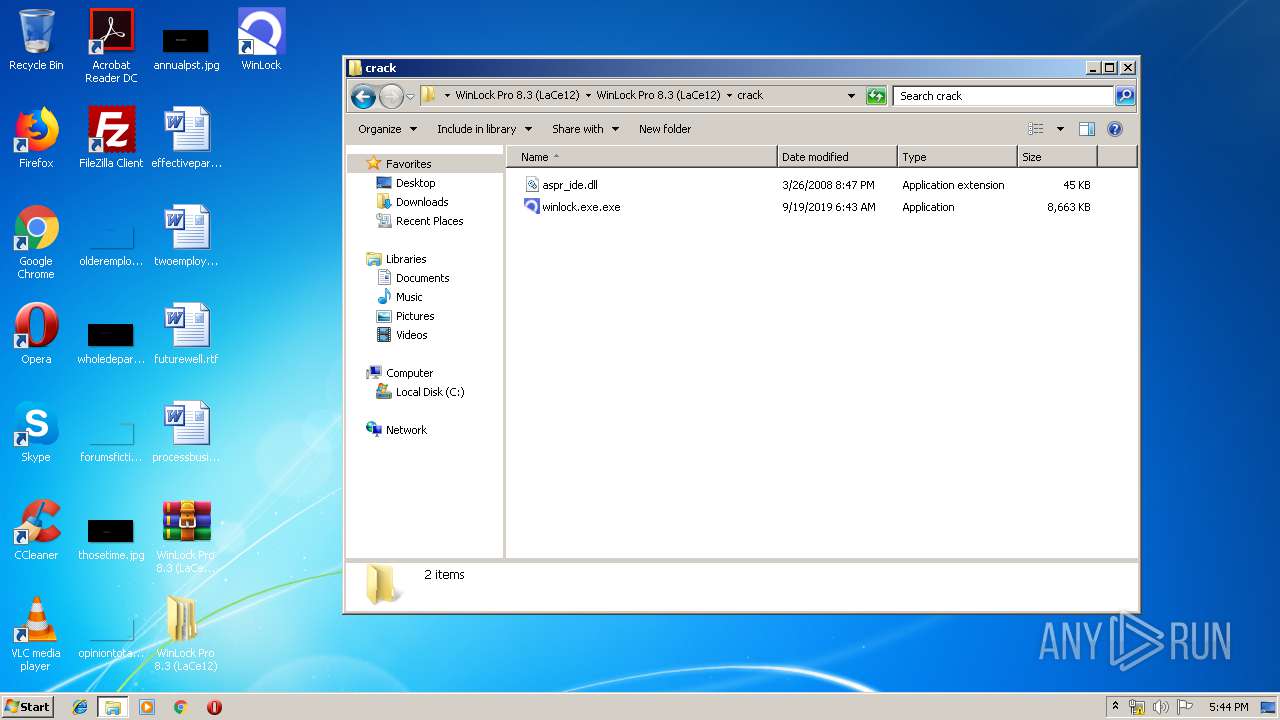Image resolution: width=1280 pixels, height=720 pixels.
Task: Select Favorites in the navigation pane
Action: click(408, 164)
